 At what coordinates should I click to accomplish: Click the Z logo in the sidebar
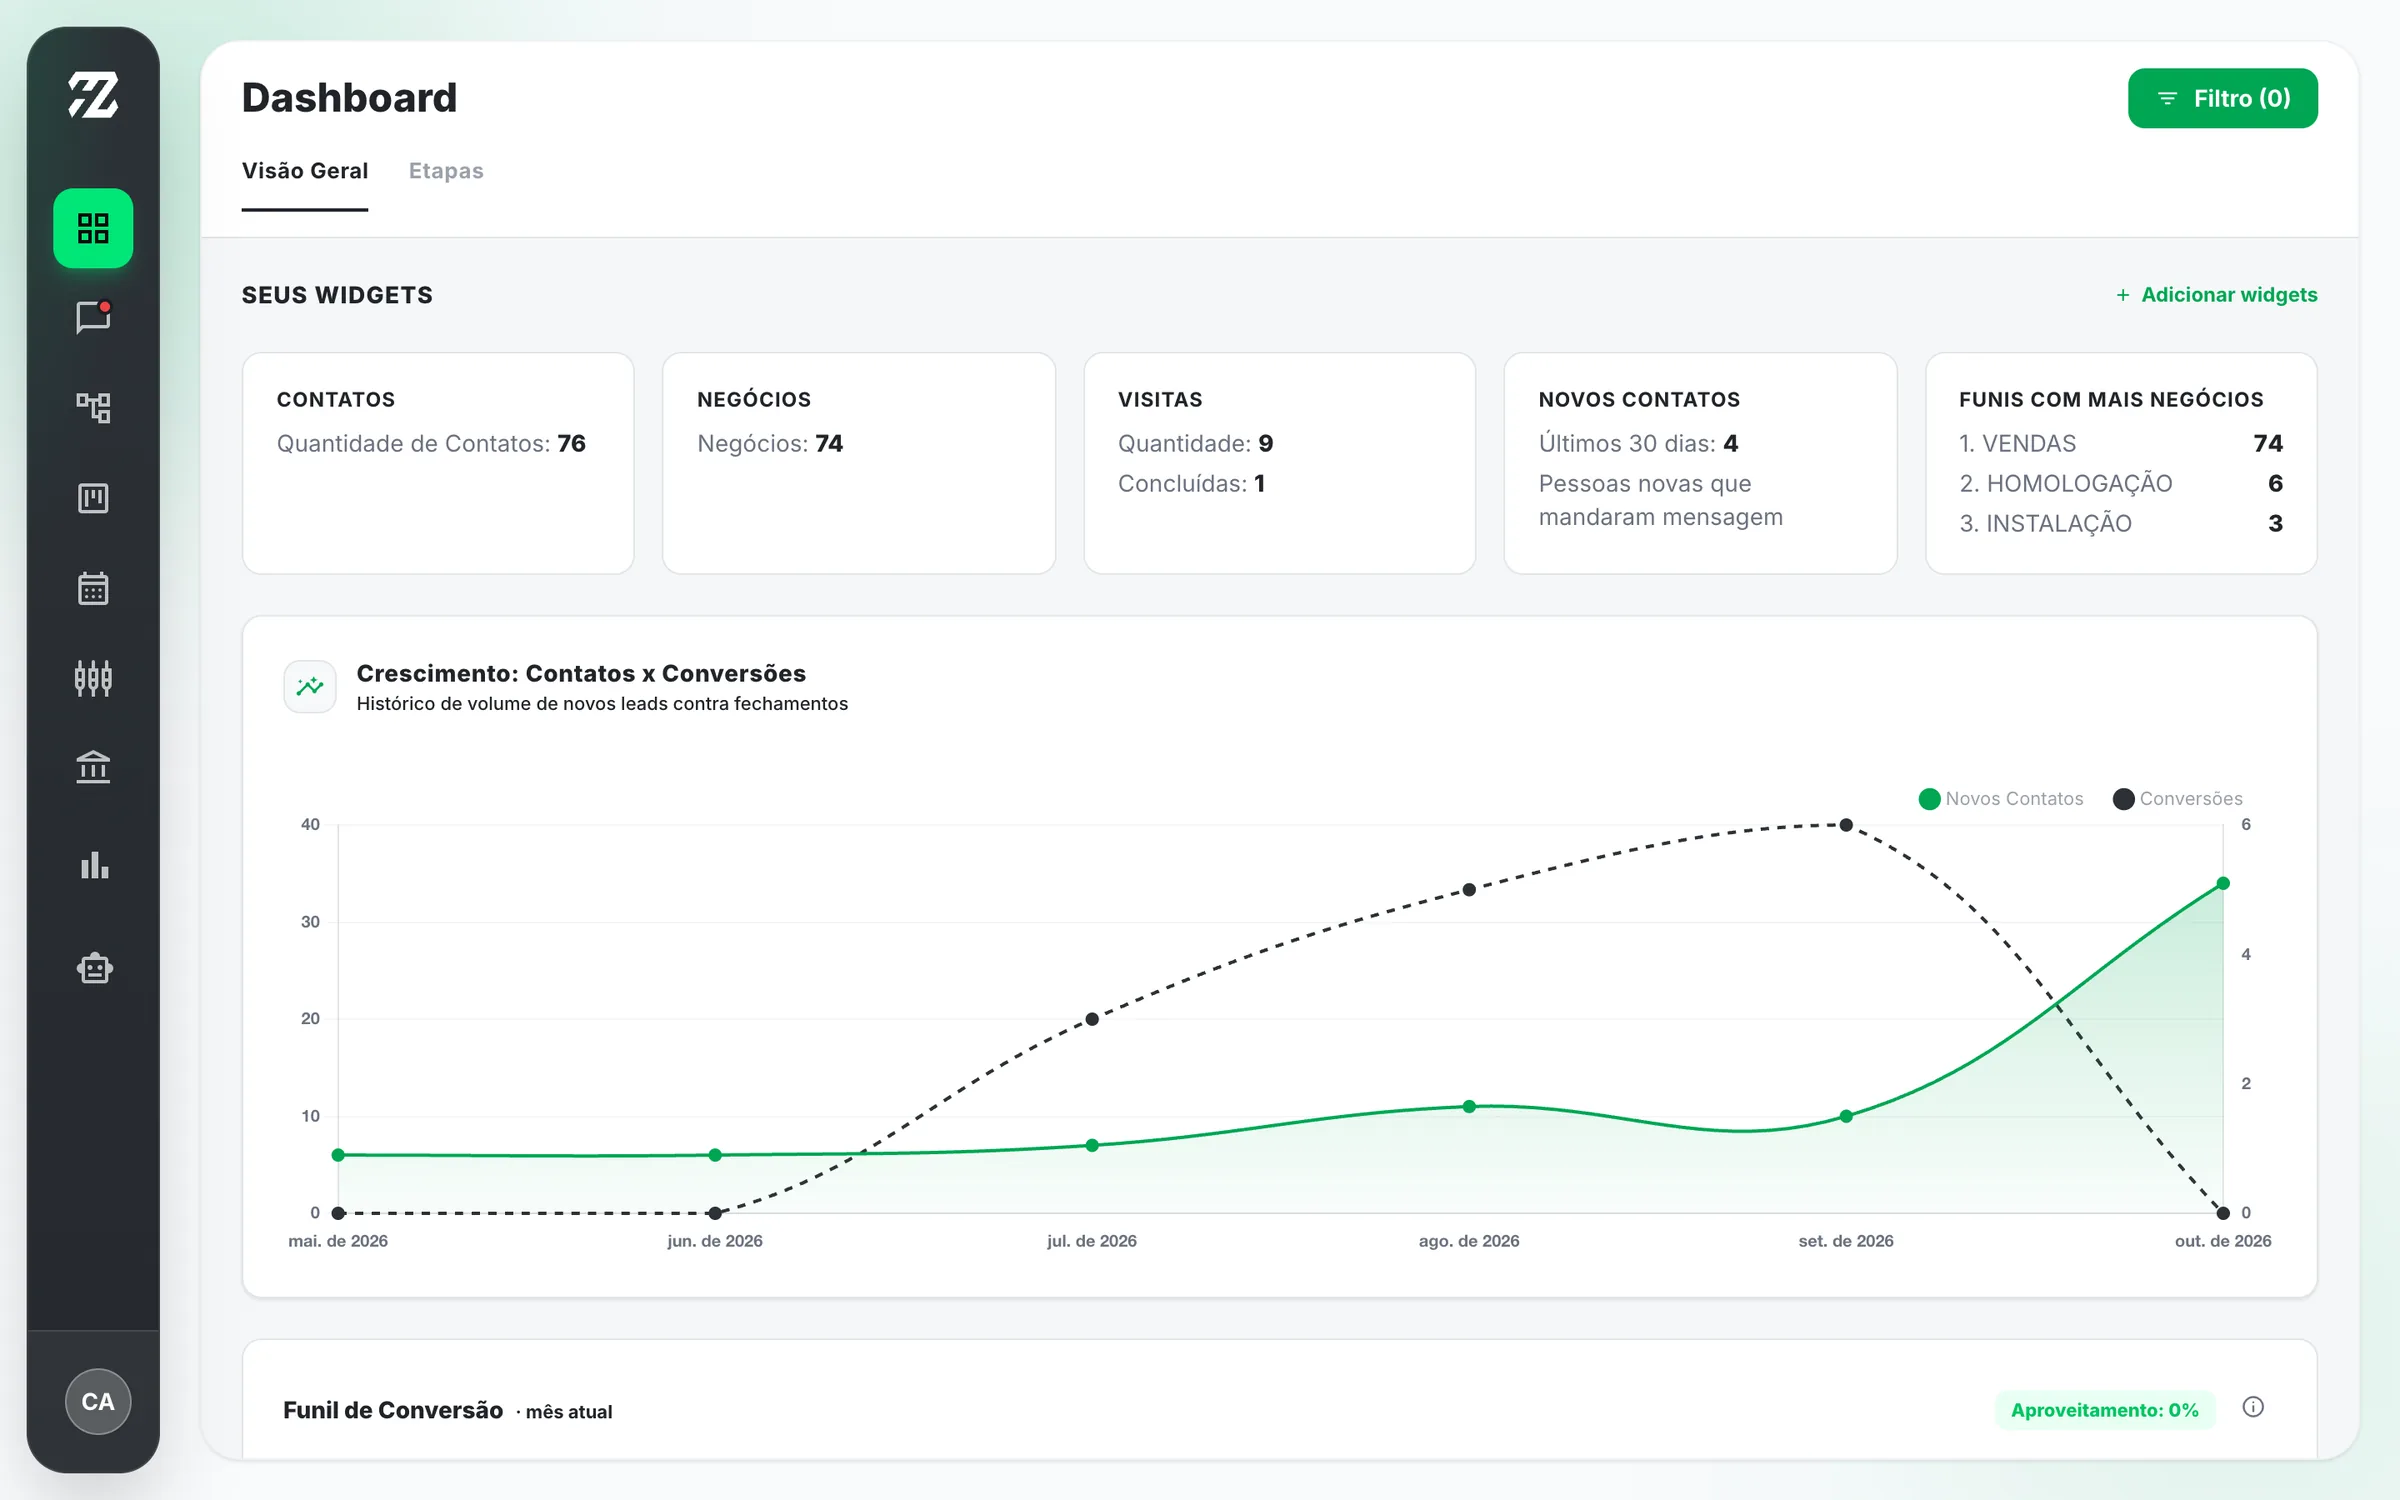93,95
